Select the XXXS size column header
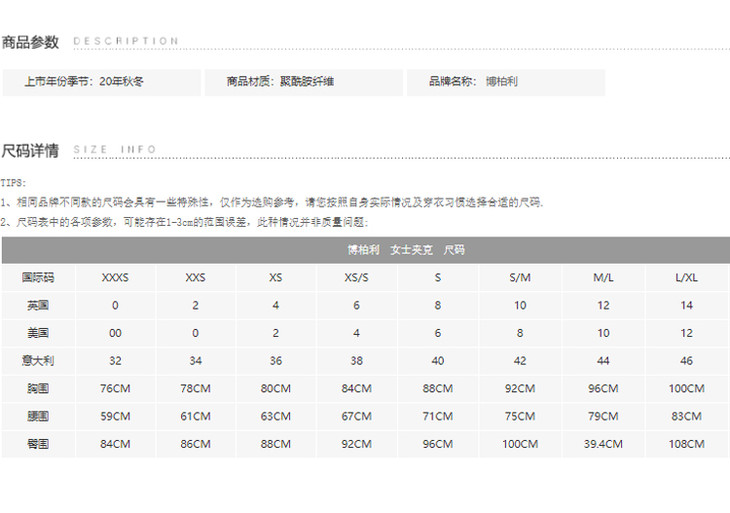730x513 pixels. pos(115,277)
